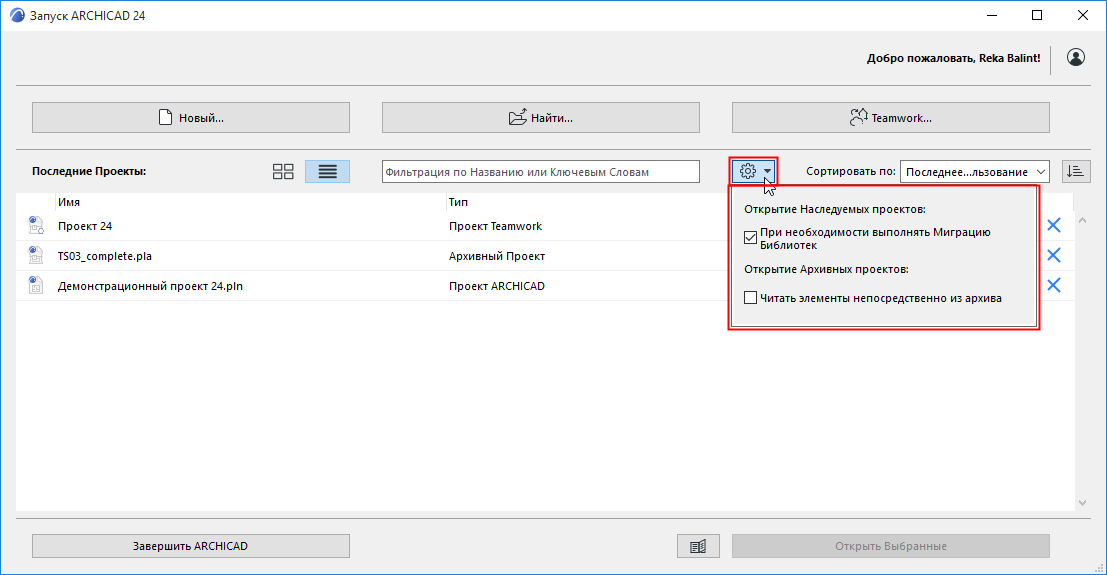
Task: Click the 'Новый...' button
Action: tap(191, 117)
